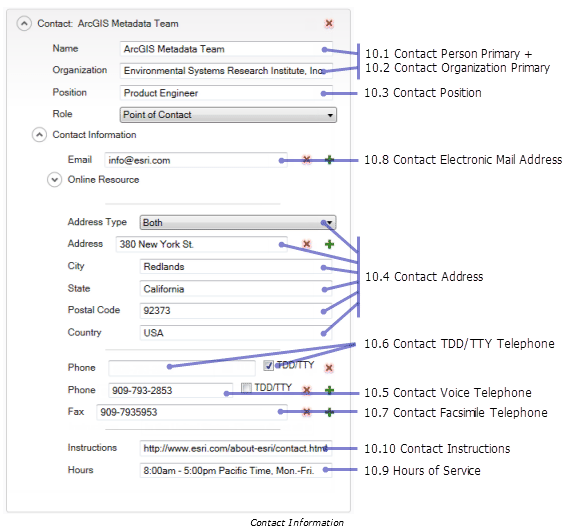Click the City field Redlands
Screen dimensions: 573x527
point(236,267)
